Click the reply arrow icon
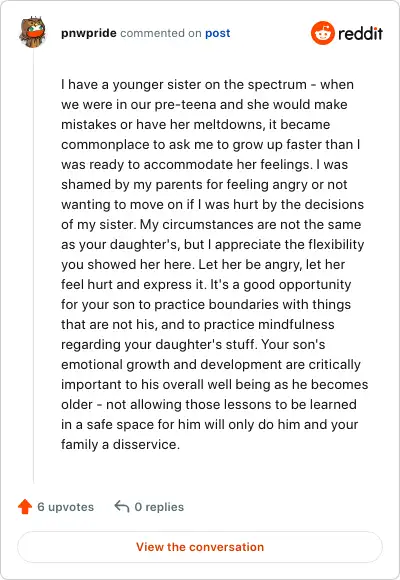400x580 pixels. point(121,506)
